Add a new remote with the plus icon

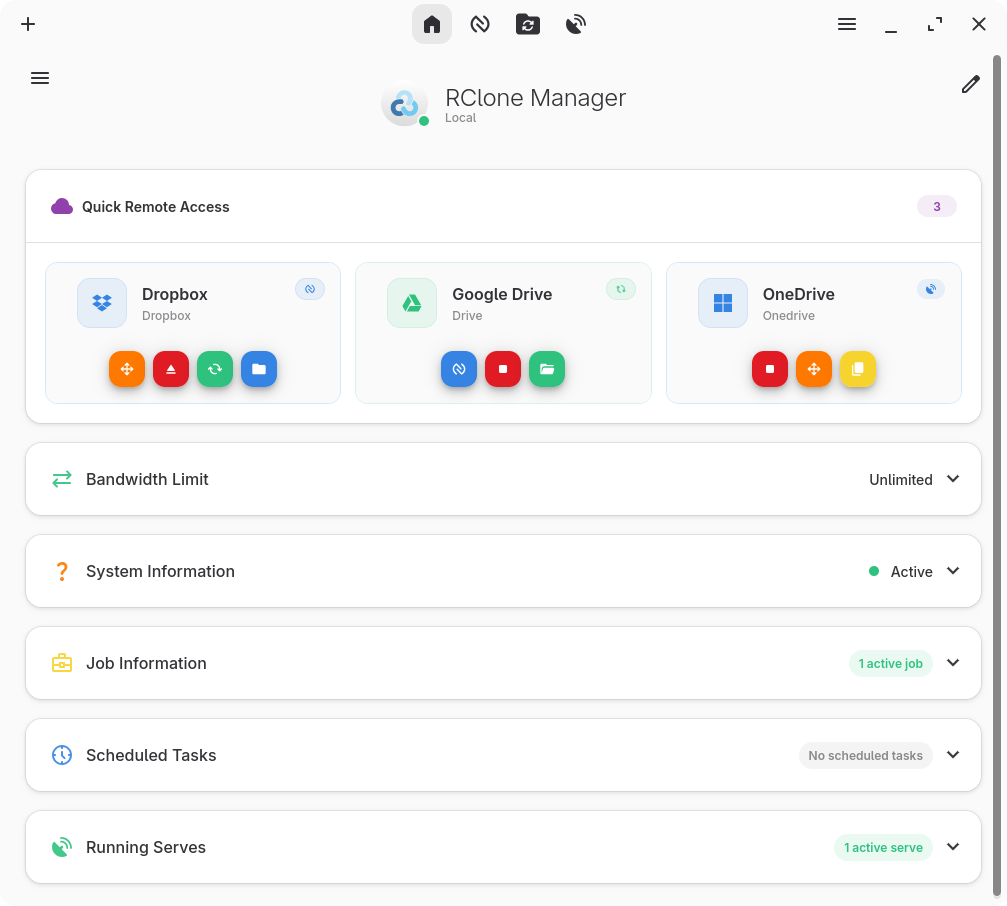tap(28, 24)
